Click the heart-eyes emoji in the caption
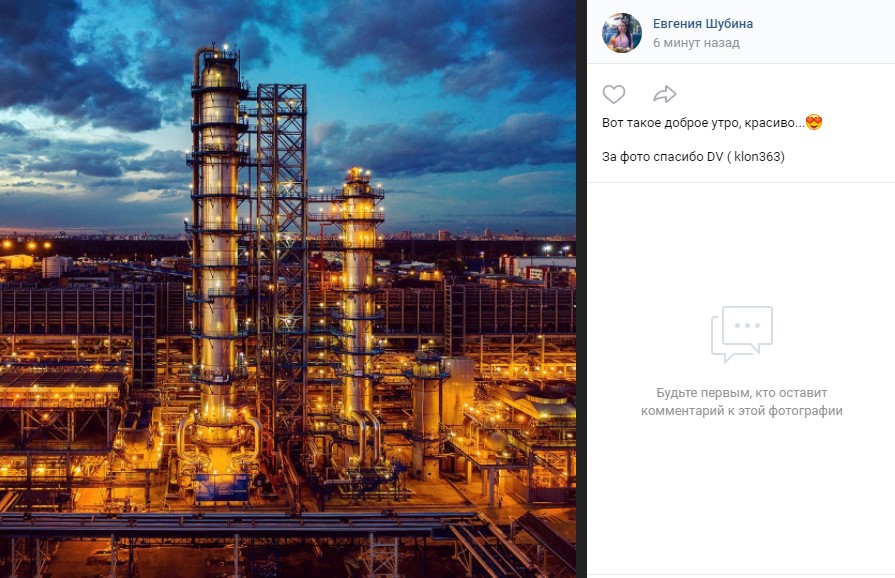 click(813, 123)
